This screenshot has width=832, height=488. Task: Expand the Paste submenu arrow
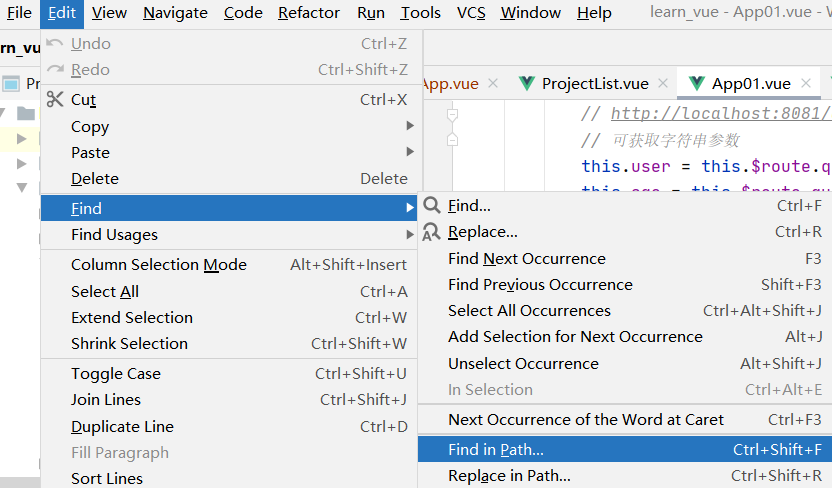[x=409, y=153]
